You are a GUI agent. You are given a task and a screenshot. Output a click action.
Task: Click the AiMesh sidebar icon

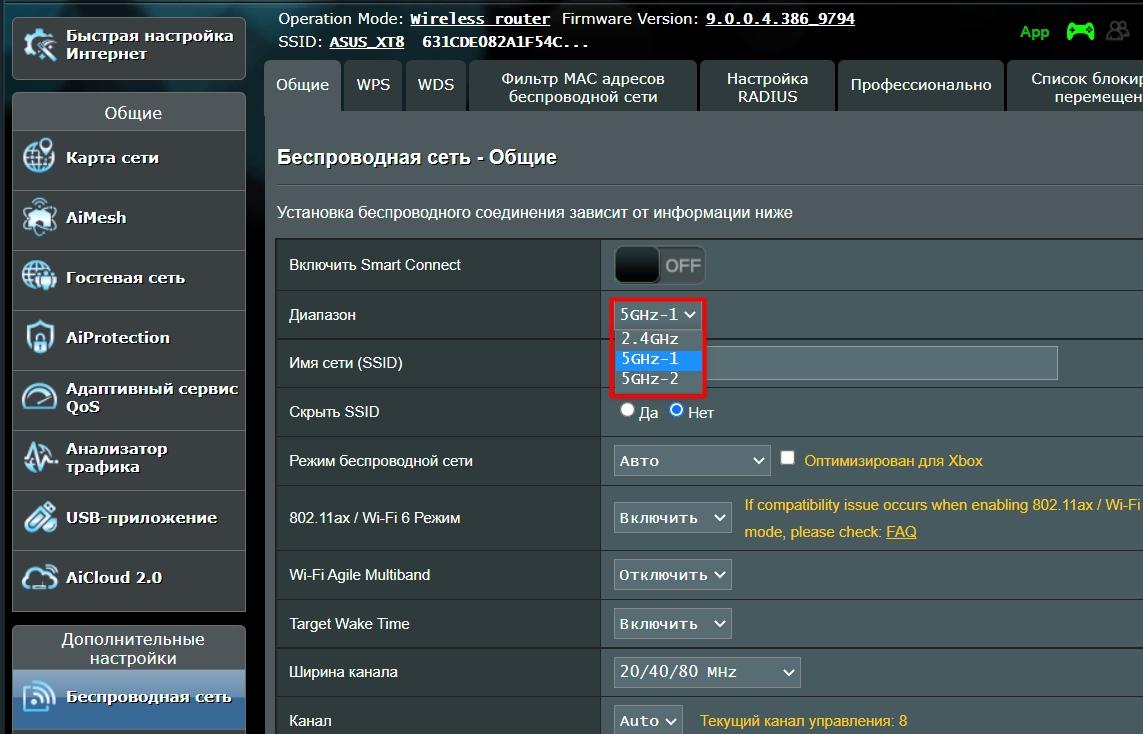point(39,216)
